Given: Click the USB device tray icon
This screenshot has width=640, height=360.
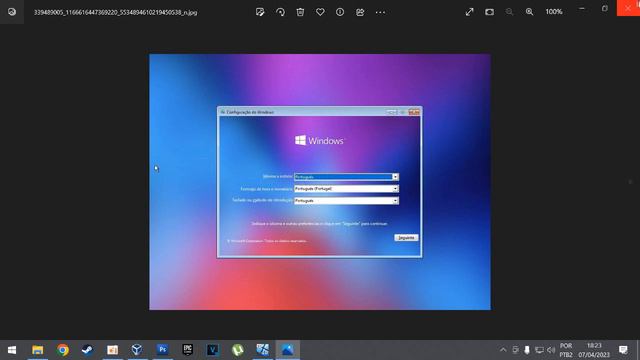Looking at the screenshot, I should tap(527, 350).
